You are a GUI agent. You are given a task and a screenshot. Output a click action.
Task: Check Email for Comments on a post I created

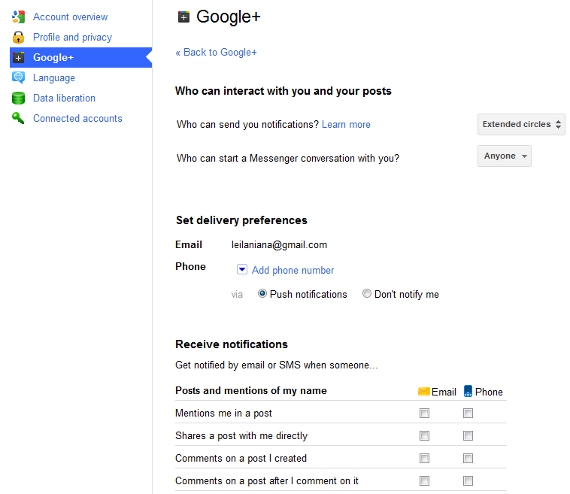point(424,458)
